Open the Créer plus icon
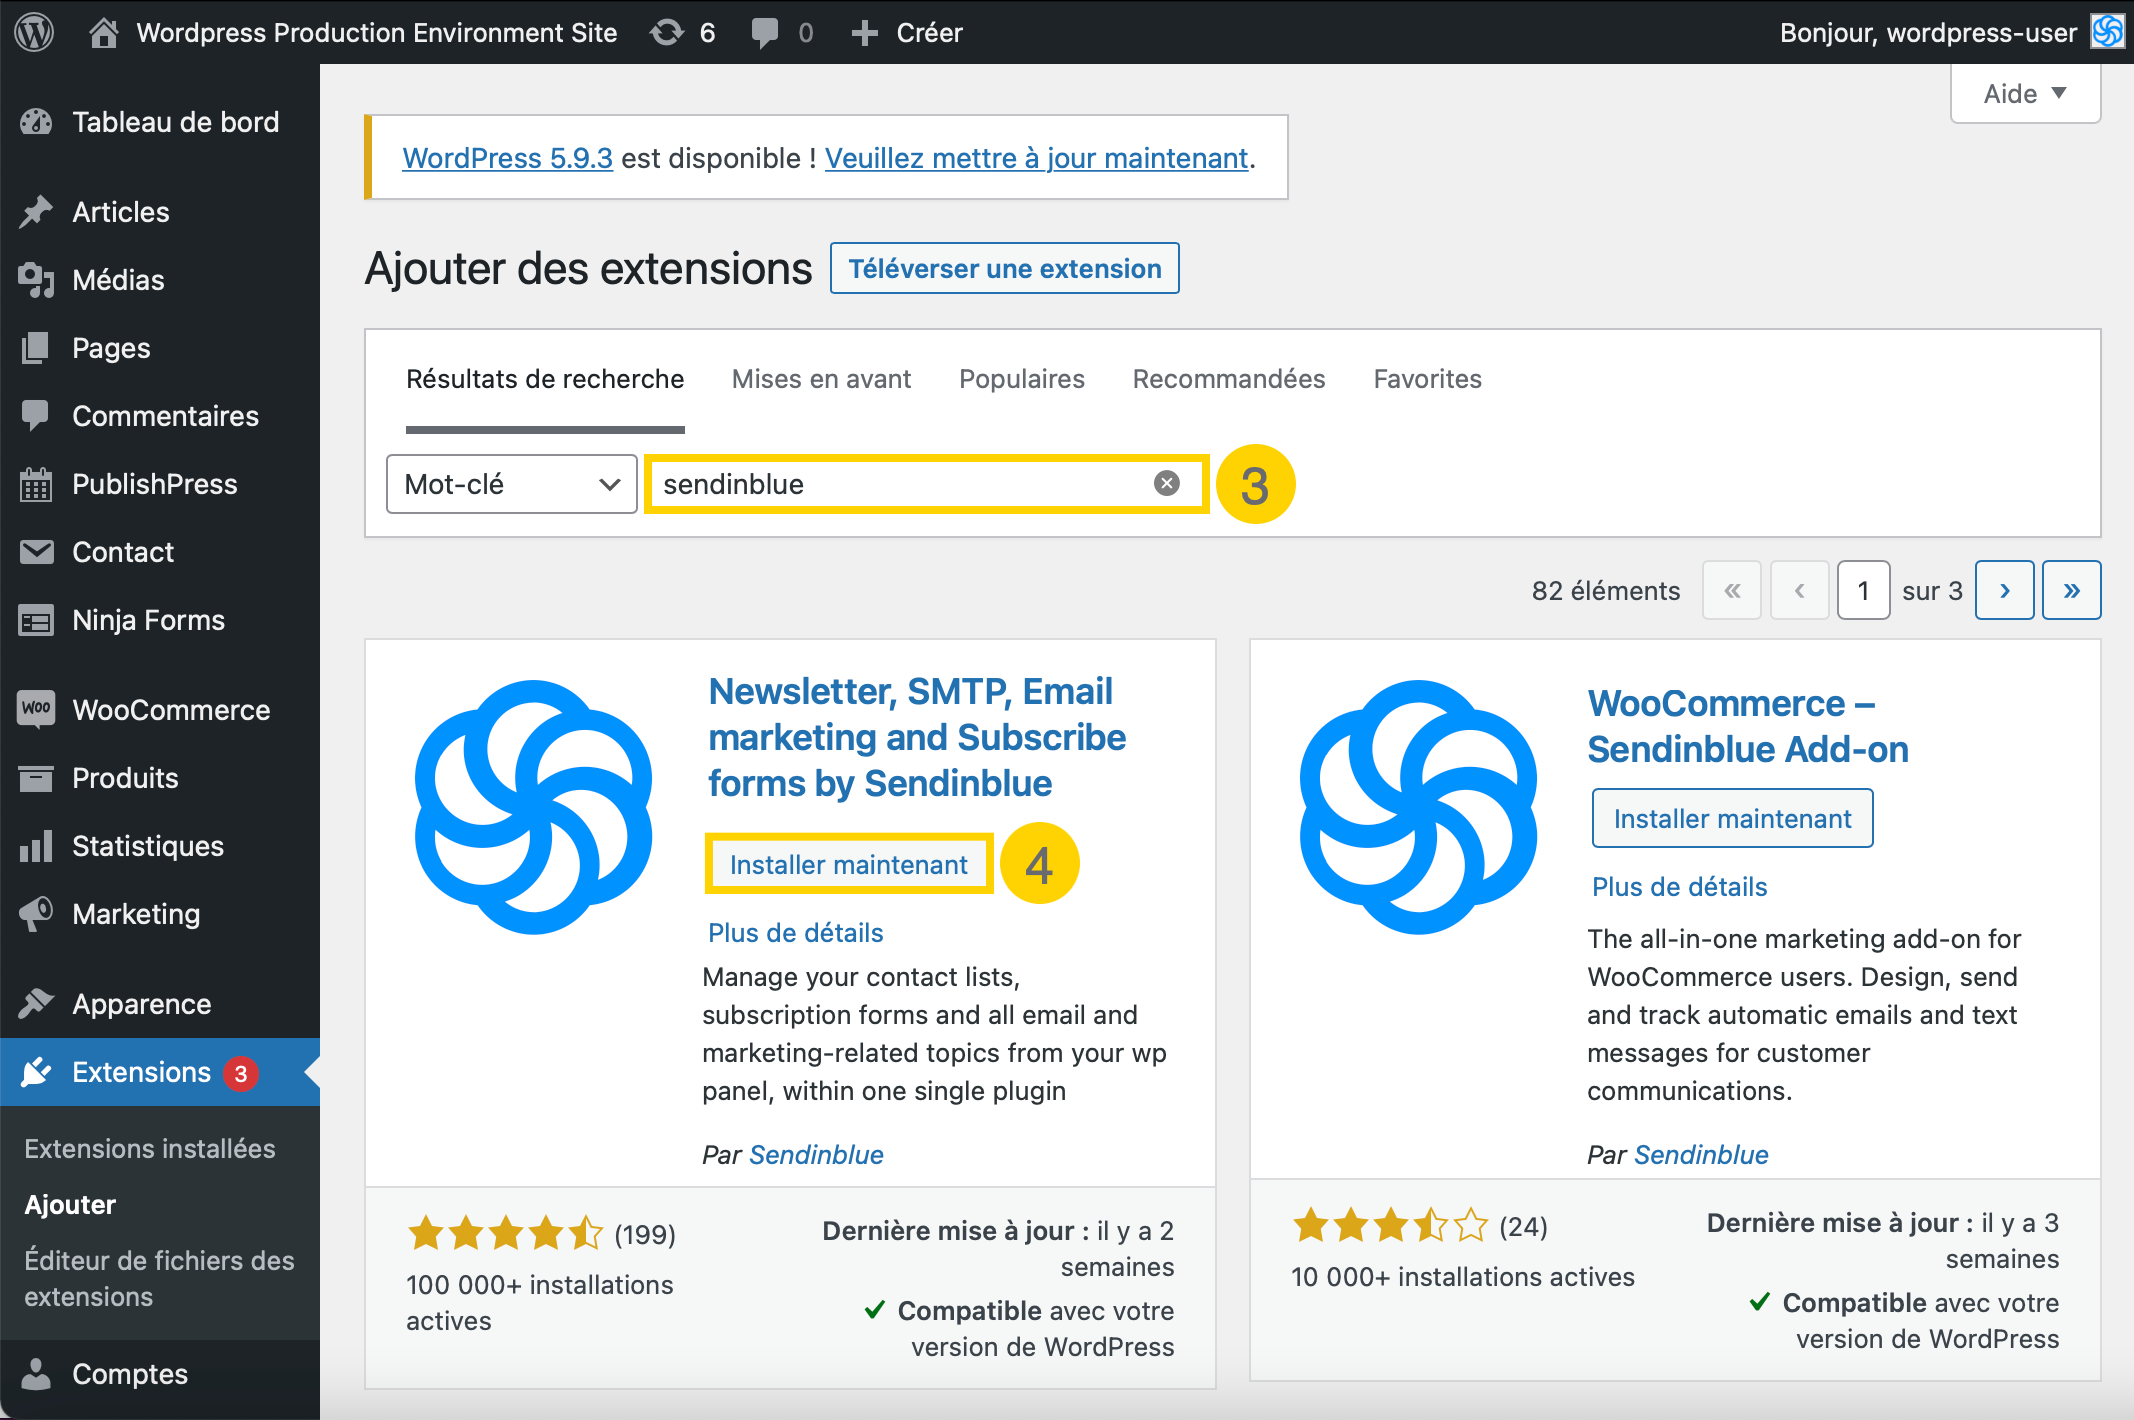Image resolution: width=2134 pixels, height=1420 pixels. tap(864, 31)
